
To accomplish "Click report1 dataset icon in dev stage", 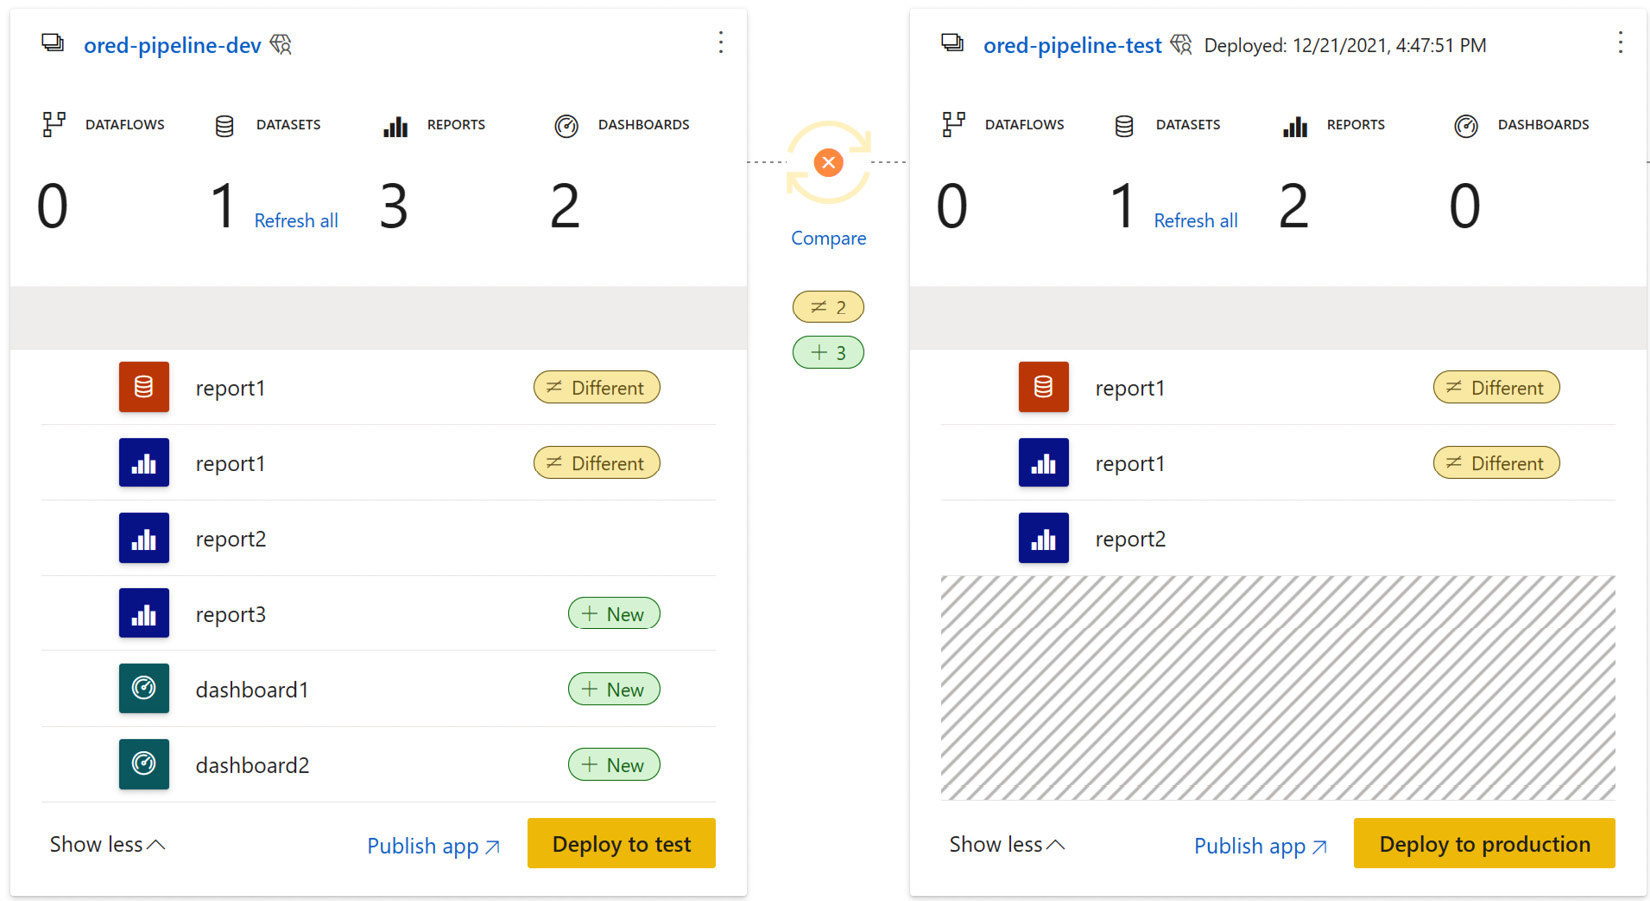I will 144,388.
